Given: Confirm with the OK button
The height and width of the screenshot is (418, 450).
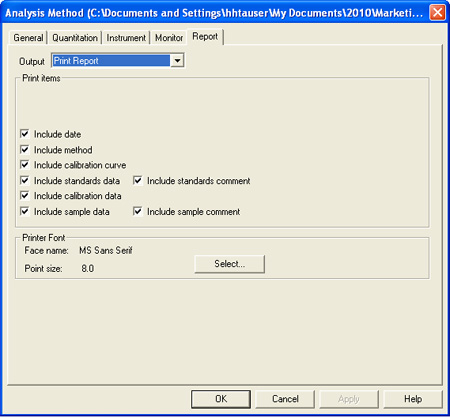Looking at the screenshot, I should 221,399.
